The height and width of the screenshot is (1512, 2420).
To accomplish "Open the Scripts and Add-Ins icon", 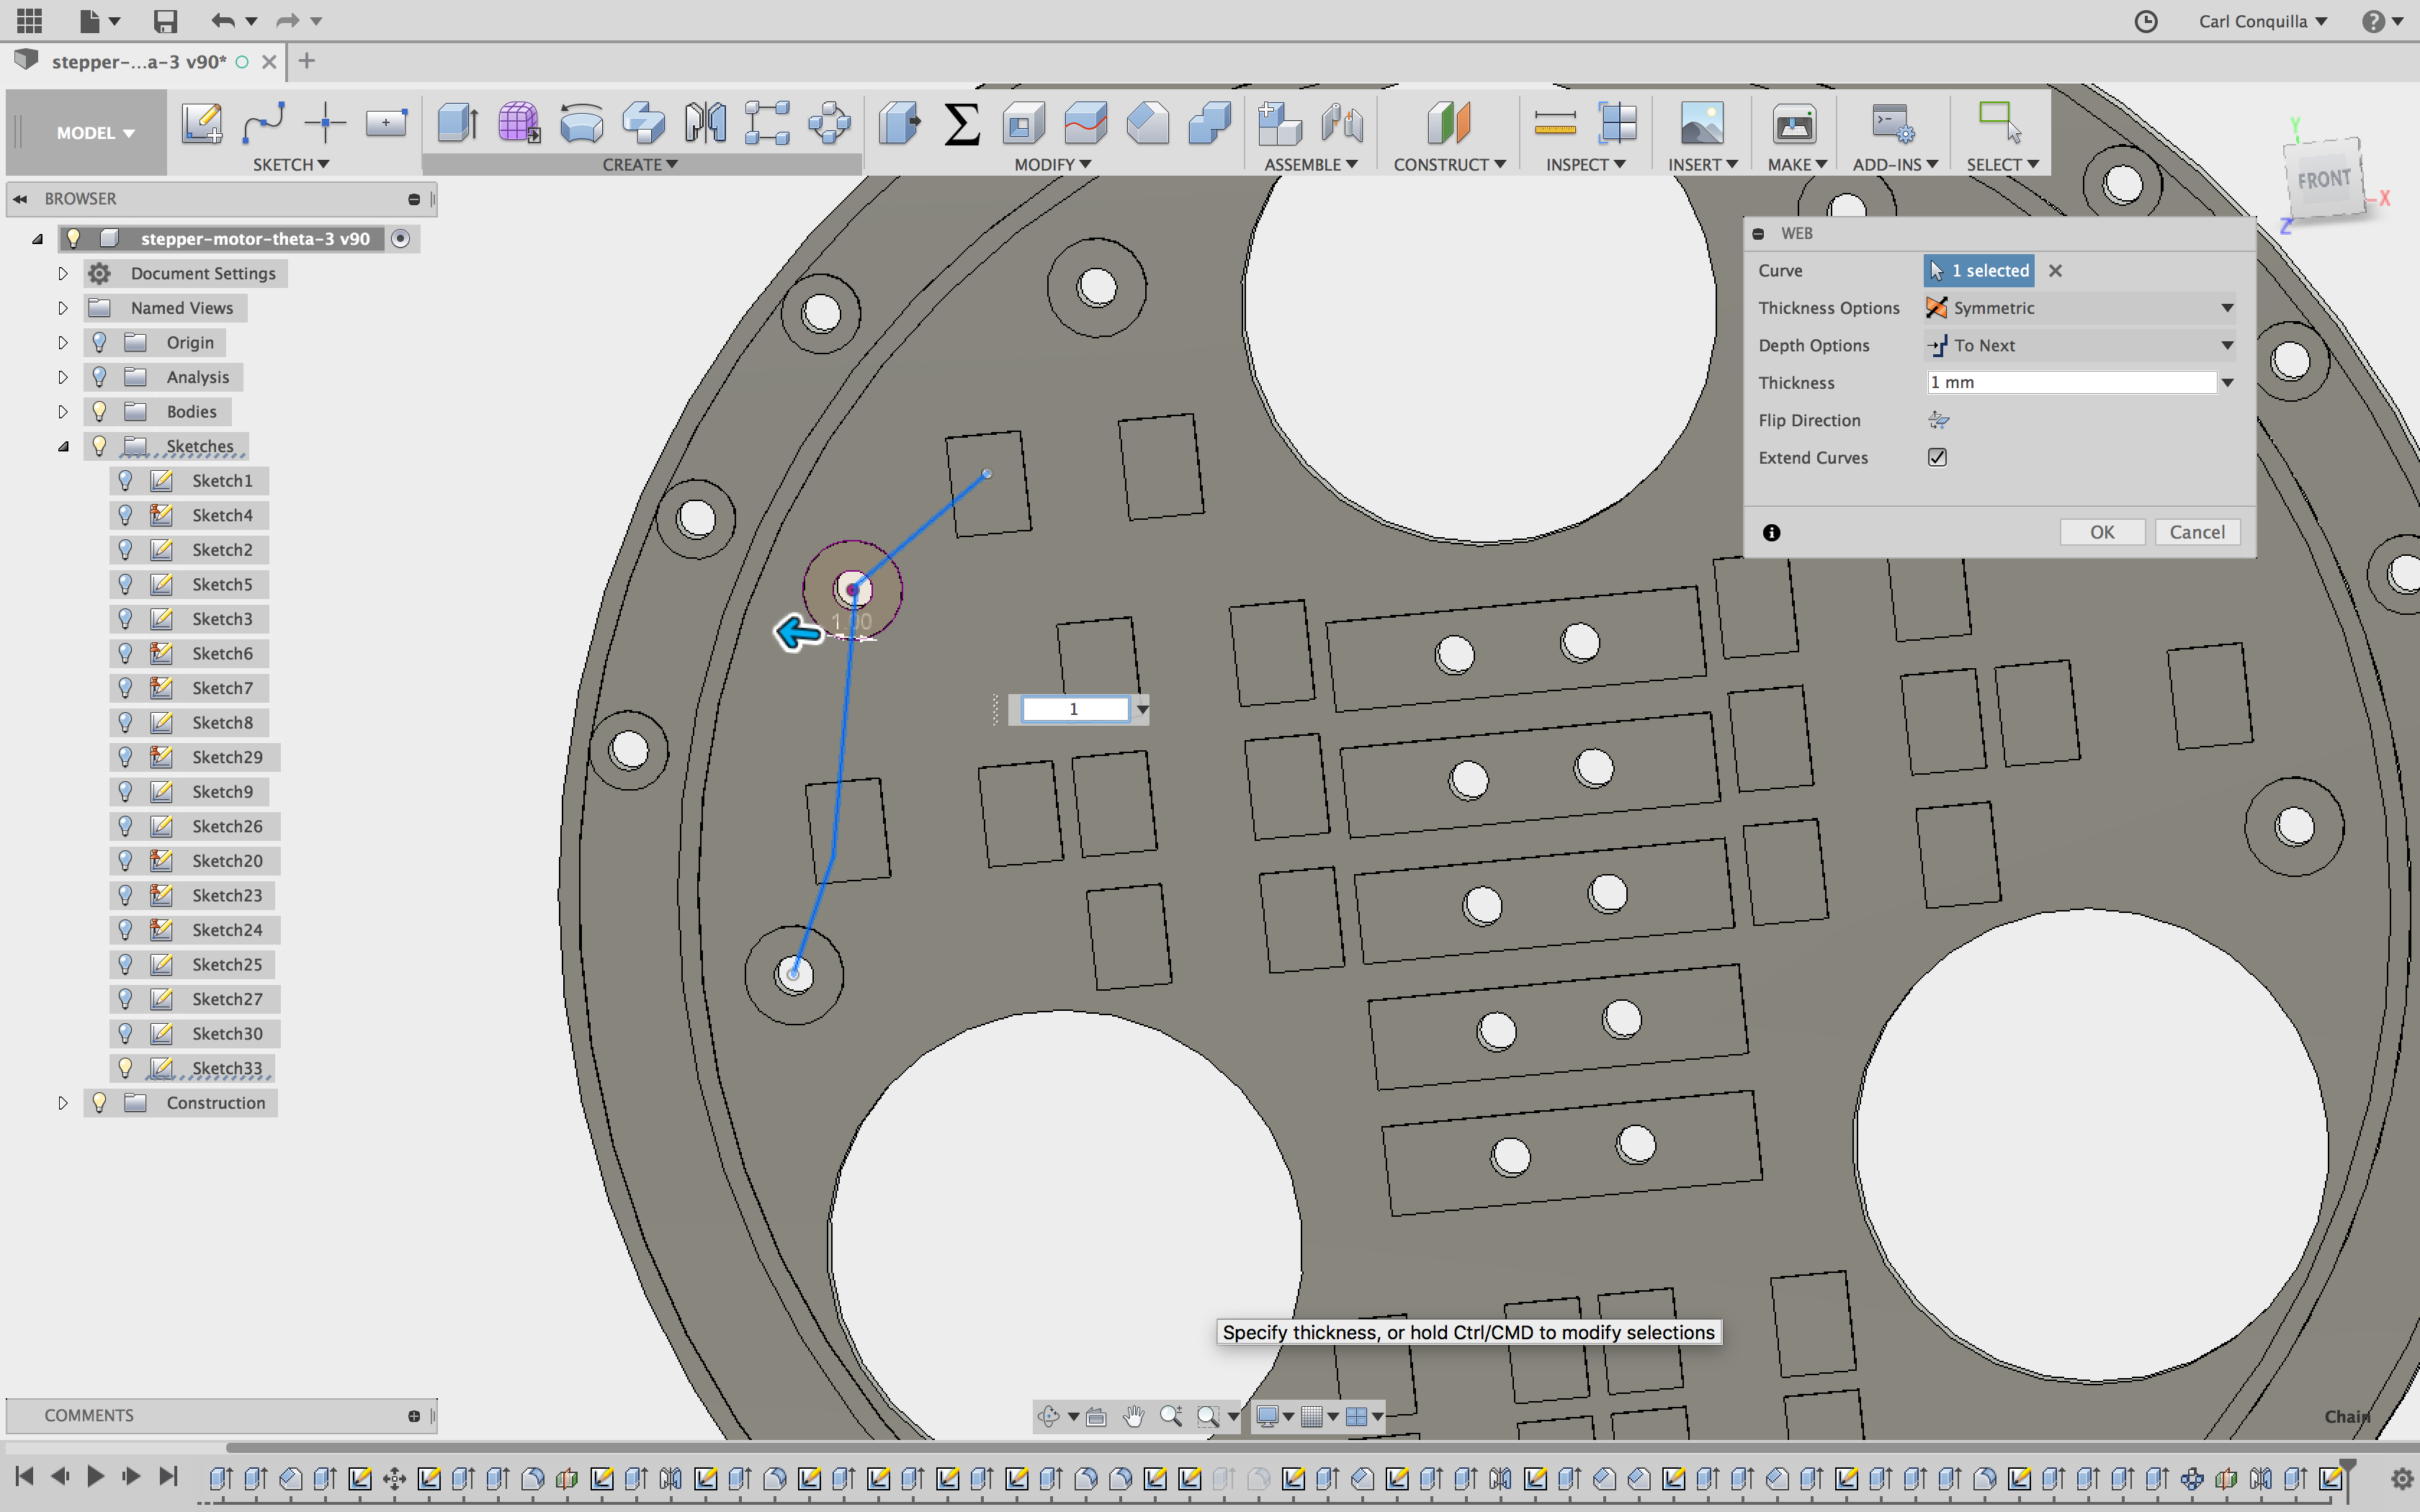I will 1892,124.
